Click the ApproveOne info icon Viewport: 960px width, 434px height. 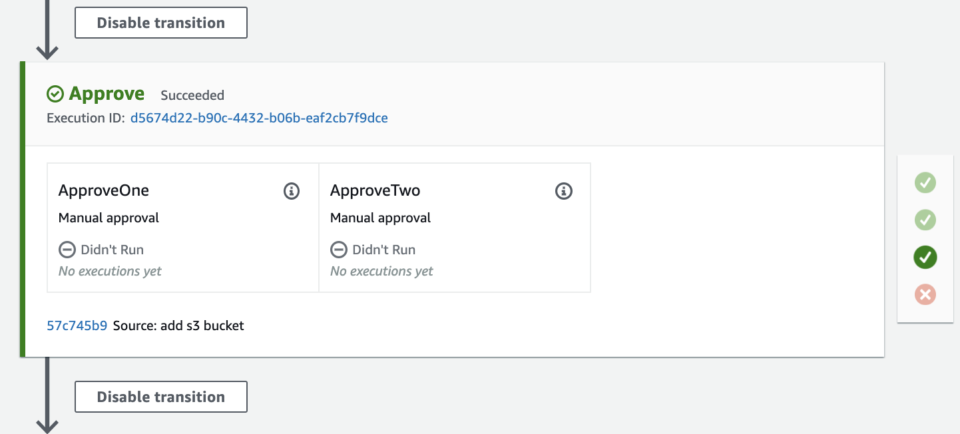pyautogui.click(x=292, y=191)
